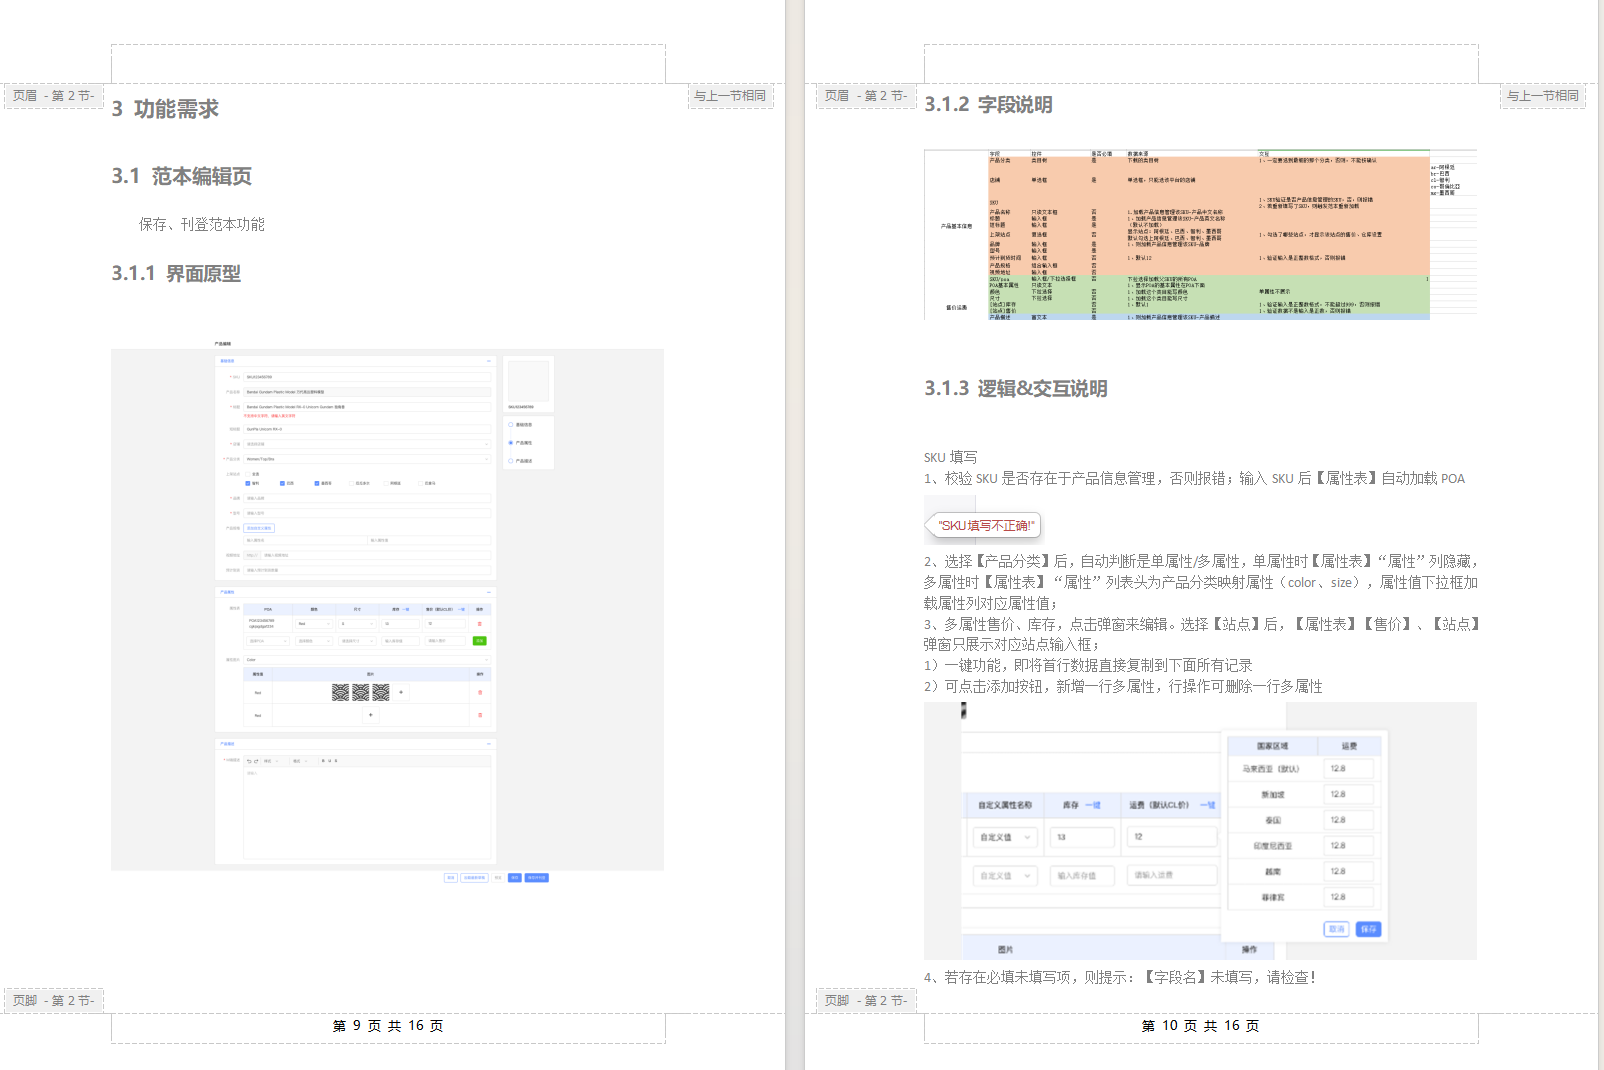1604x1070 pixels.
Task: Click the line starting '3、多属性售价、库存'
Action: tap(1201, 624)
